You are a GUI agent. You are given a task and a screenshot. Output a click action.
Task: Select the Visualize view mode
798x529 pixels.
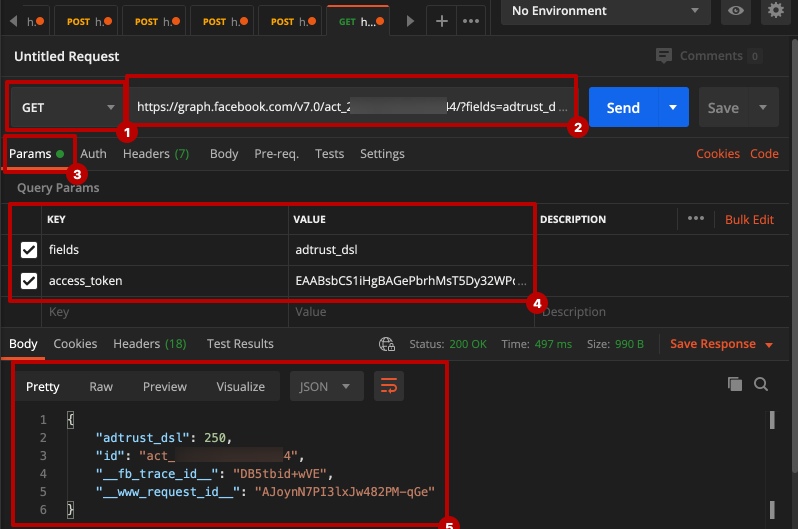240,386
